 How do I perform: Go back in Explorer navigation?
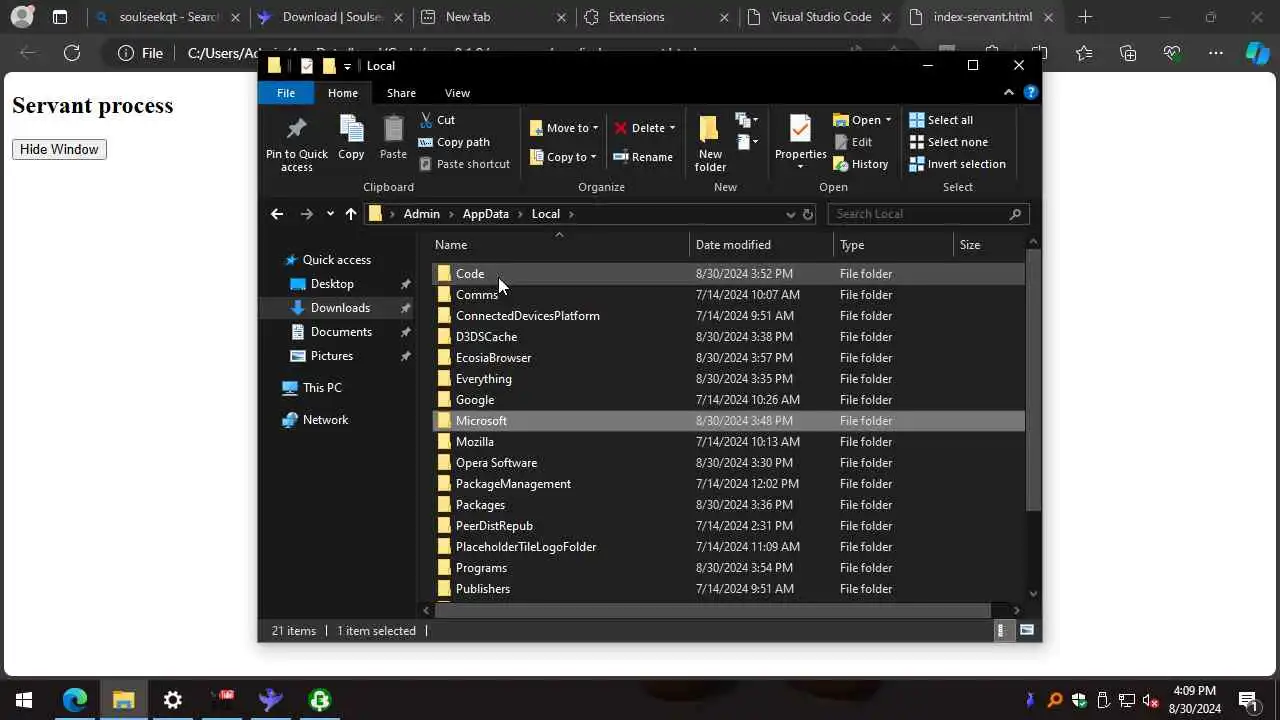[x=277, y=214]
